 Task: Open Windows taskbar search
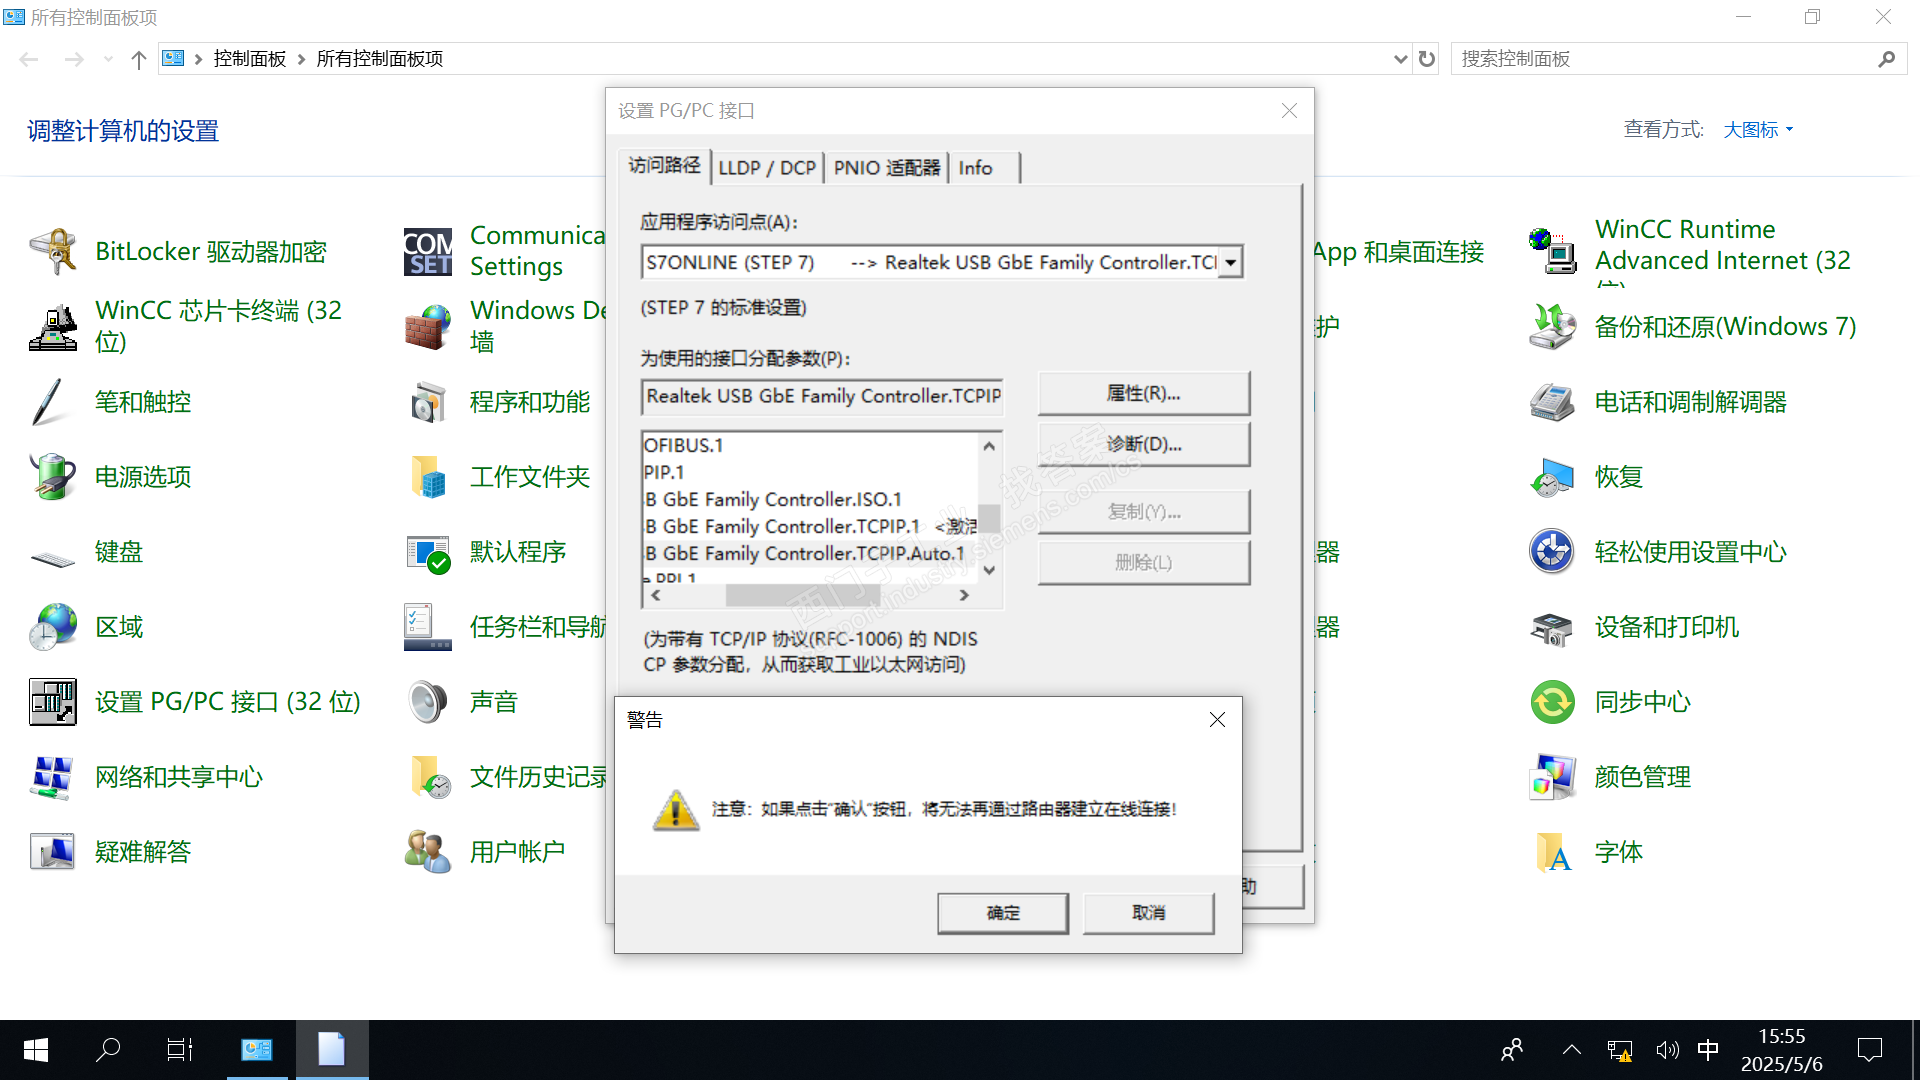[108, 1050]
